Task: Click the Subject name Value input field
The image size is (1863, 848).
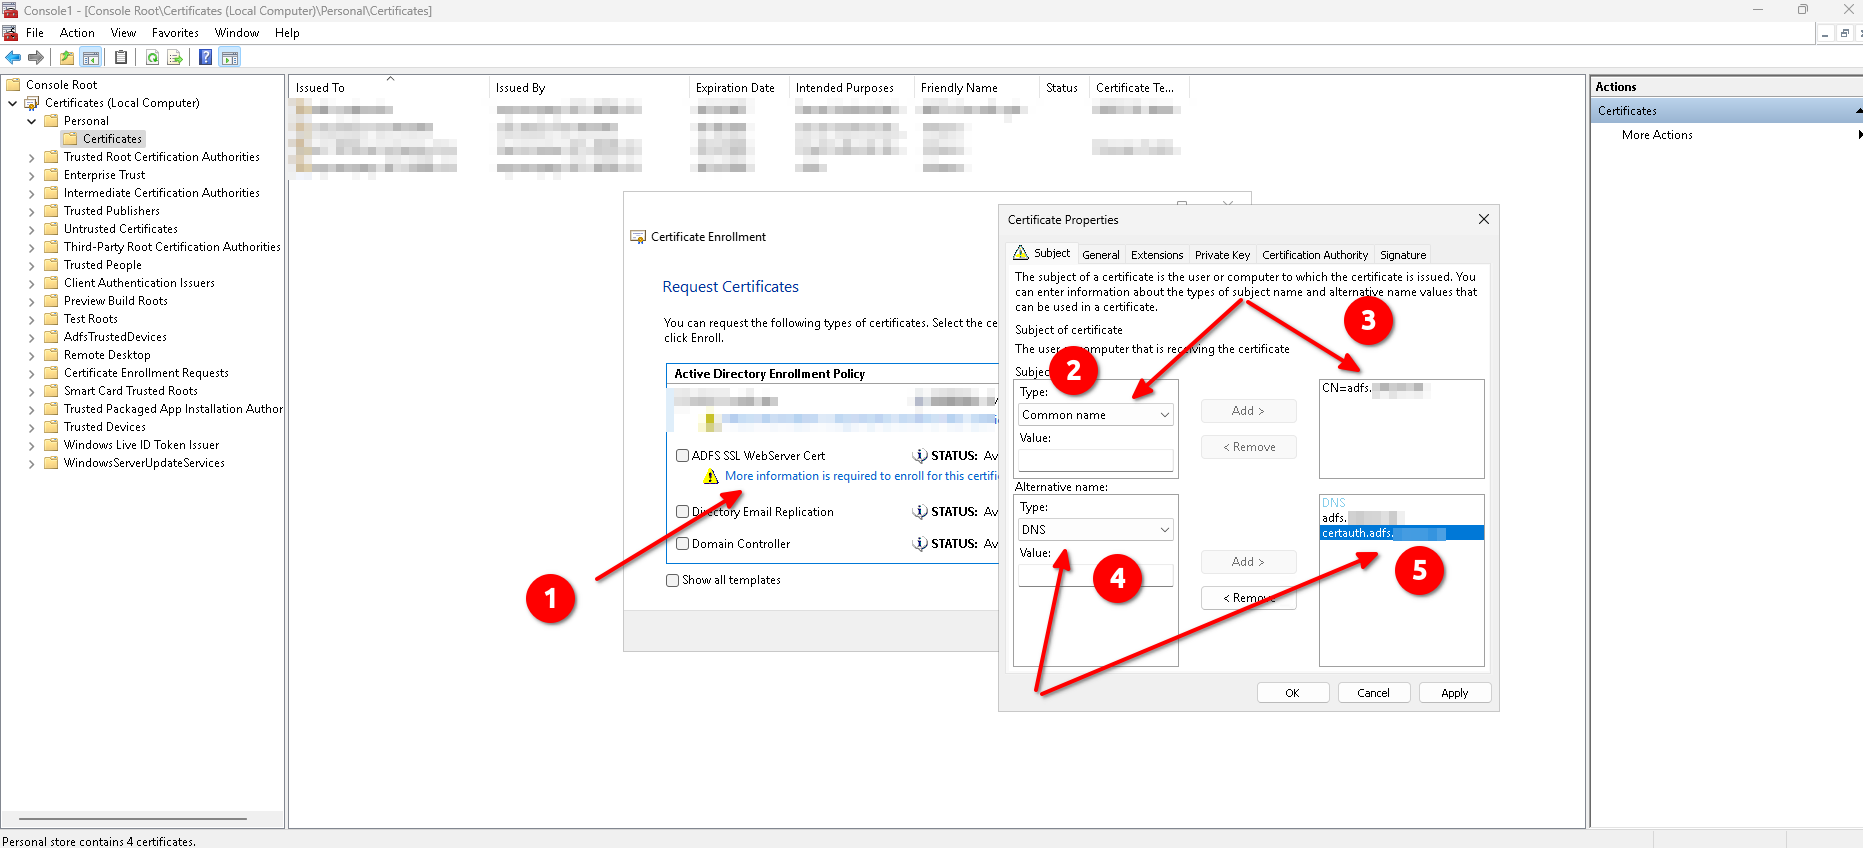Action: click(1095, 460)
